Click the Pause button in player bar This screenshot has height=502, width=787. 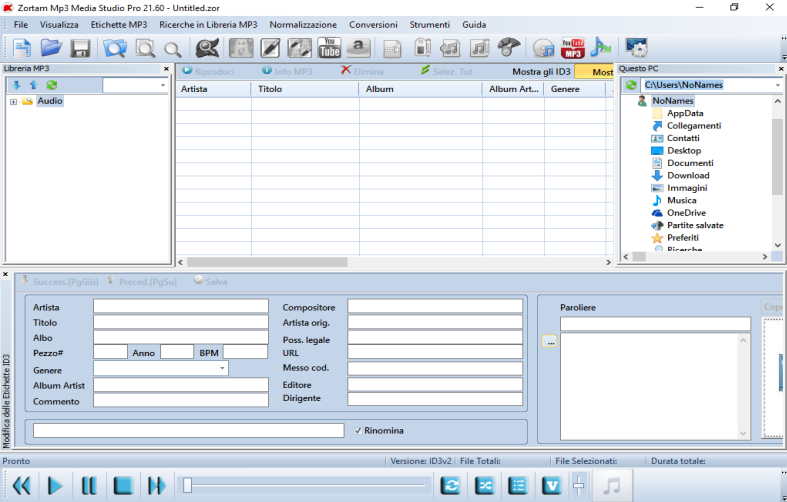tap(89, 485)
